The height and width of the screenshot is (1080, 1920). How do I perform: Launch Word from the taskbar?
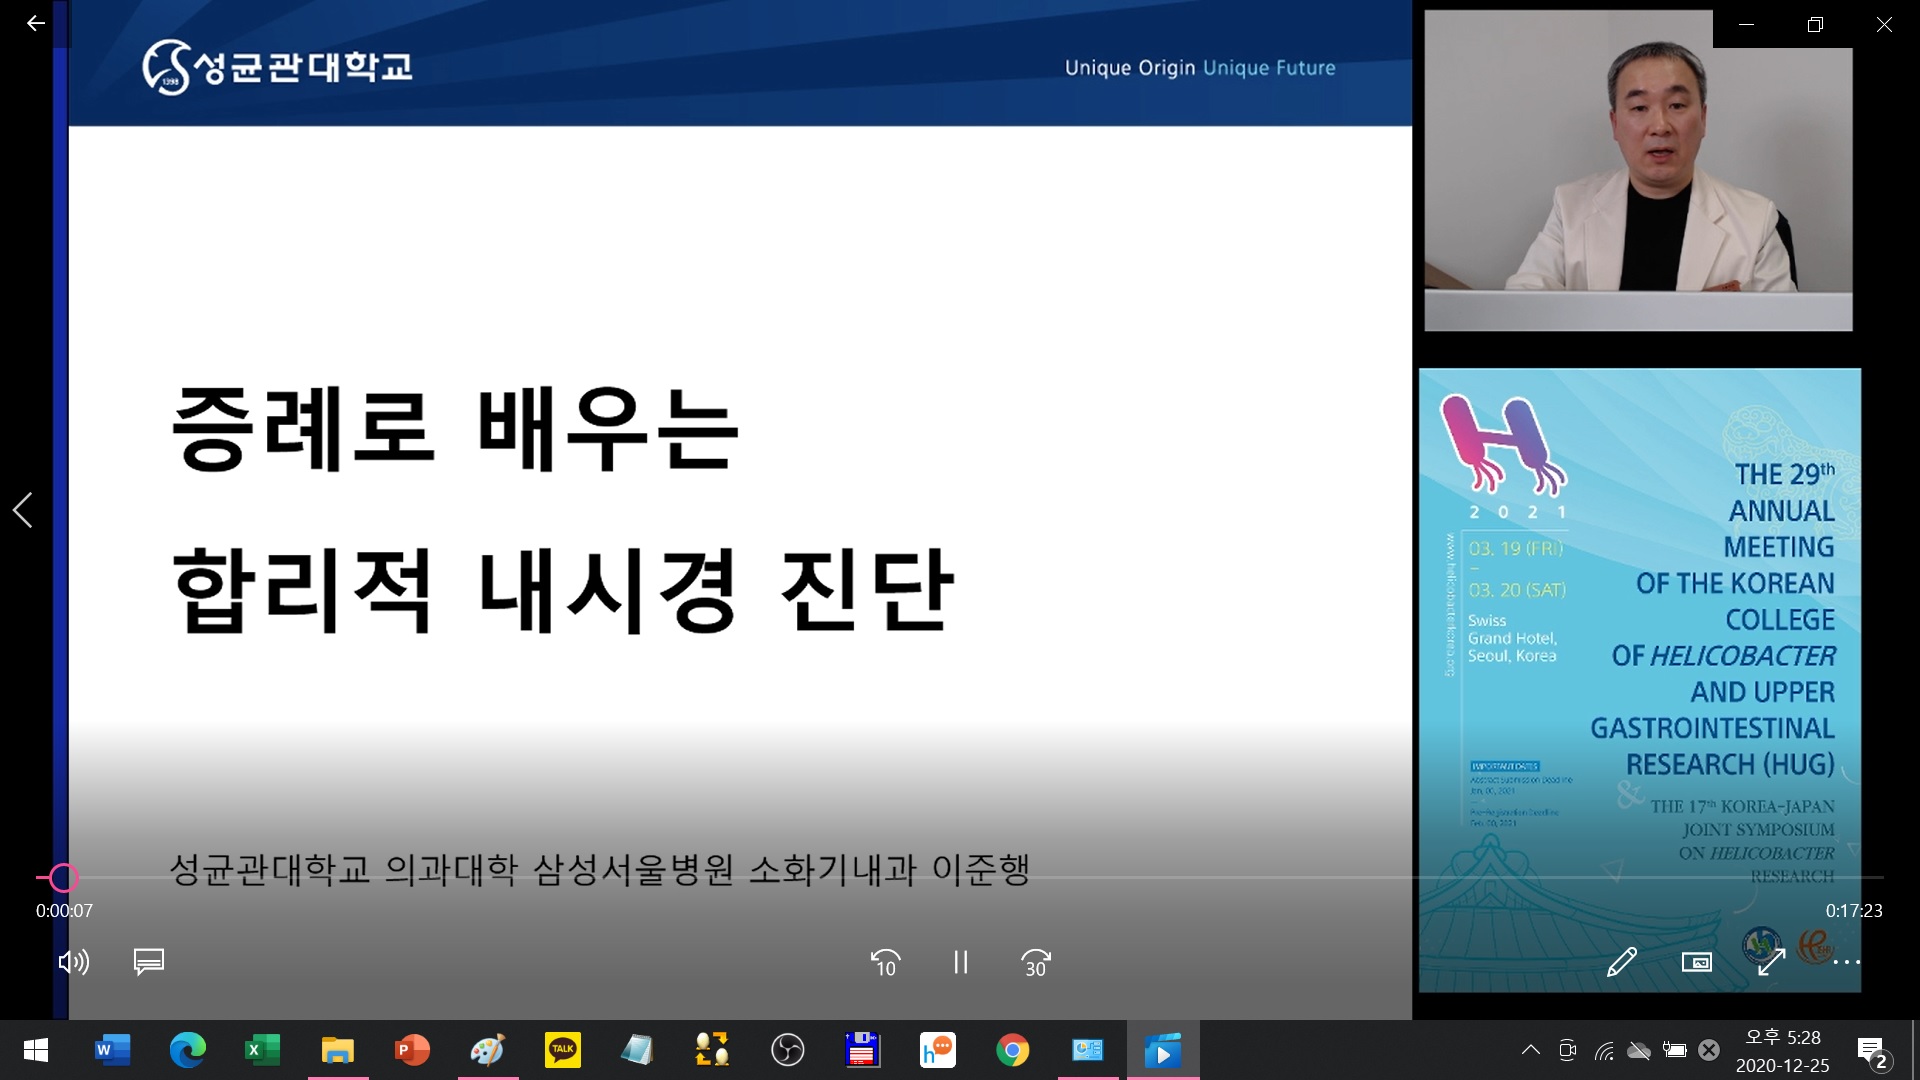click(x=112, y=1050)
